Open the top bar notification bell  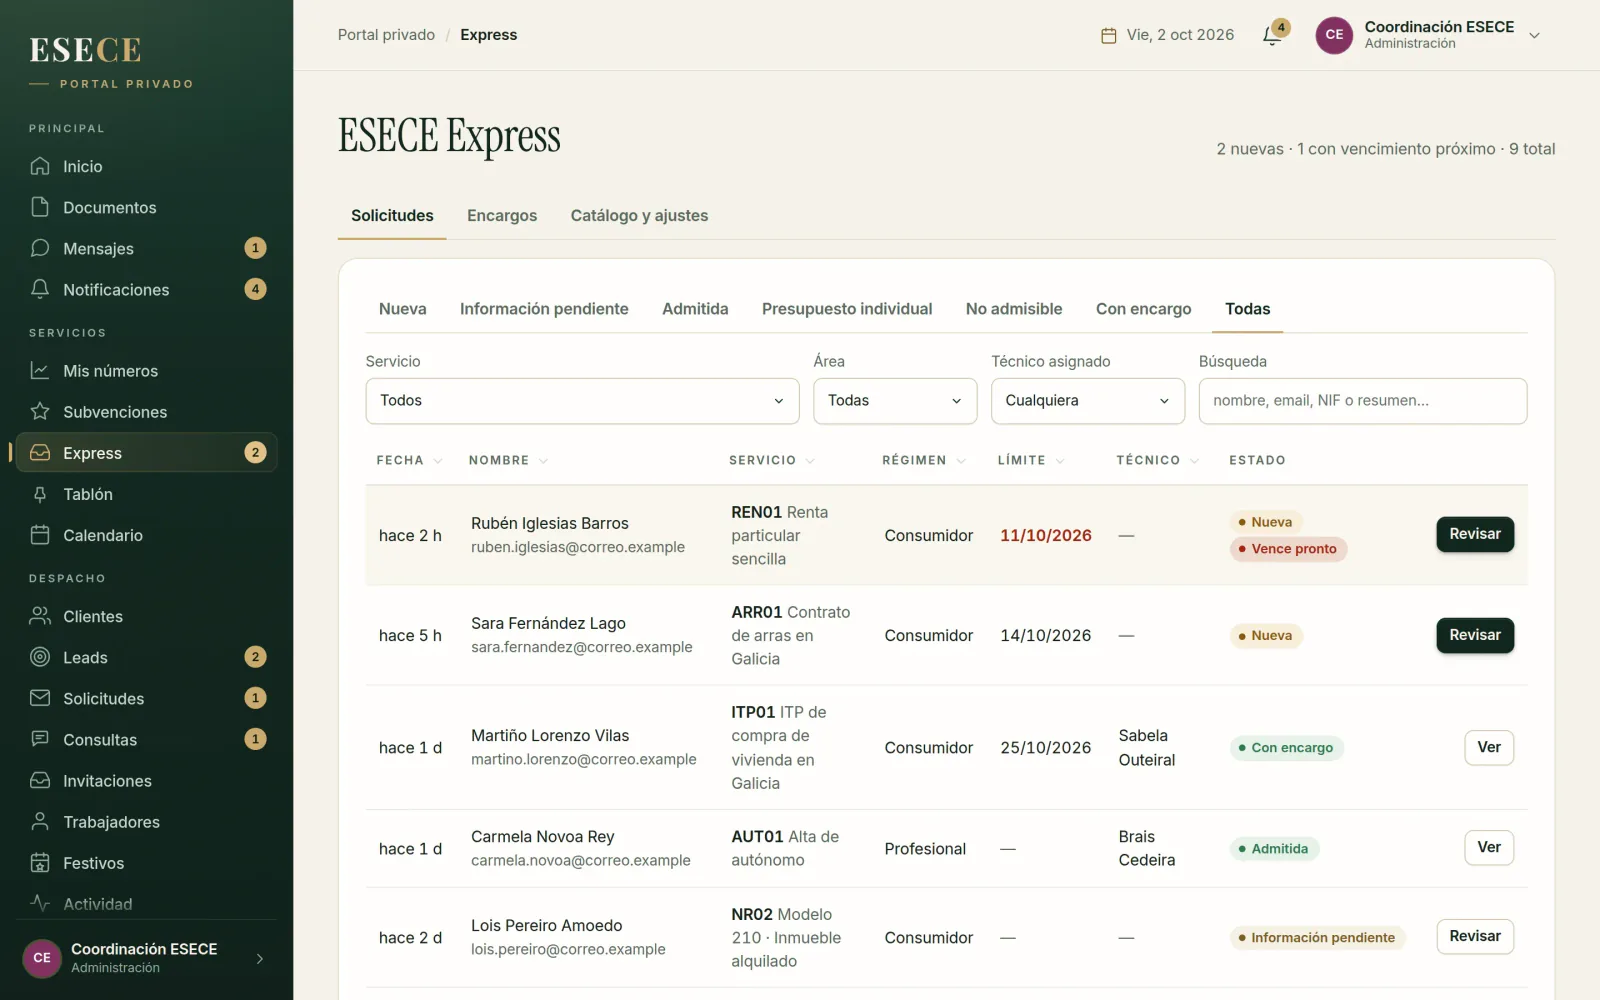coord(1272,35)
